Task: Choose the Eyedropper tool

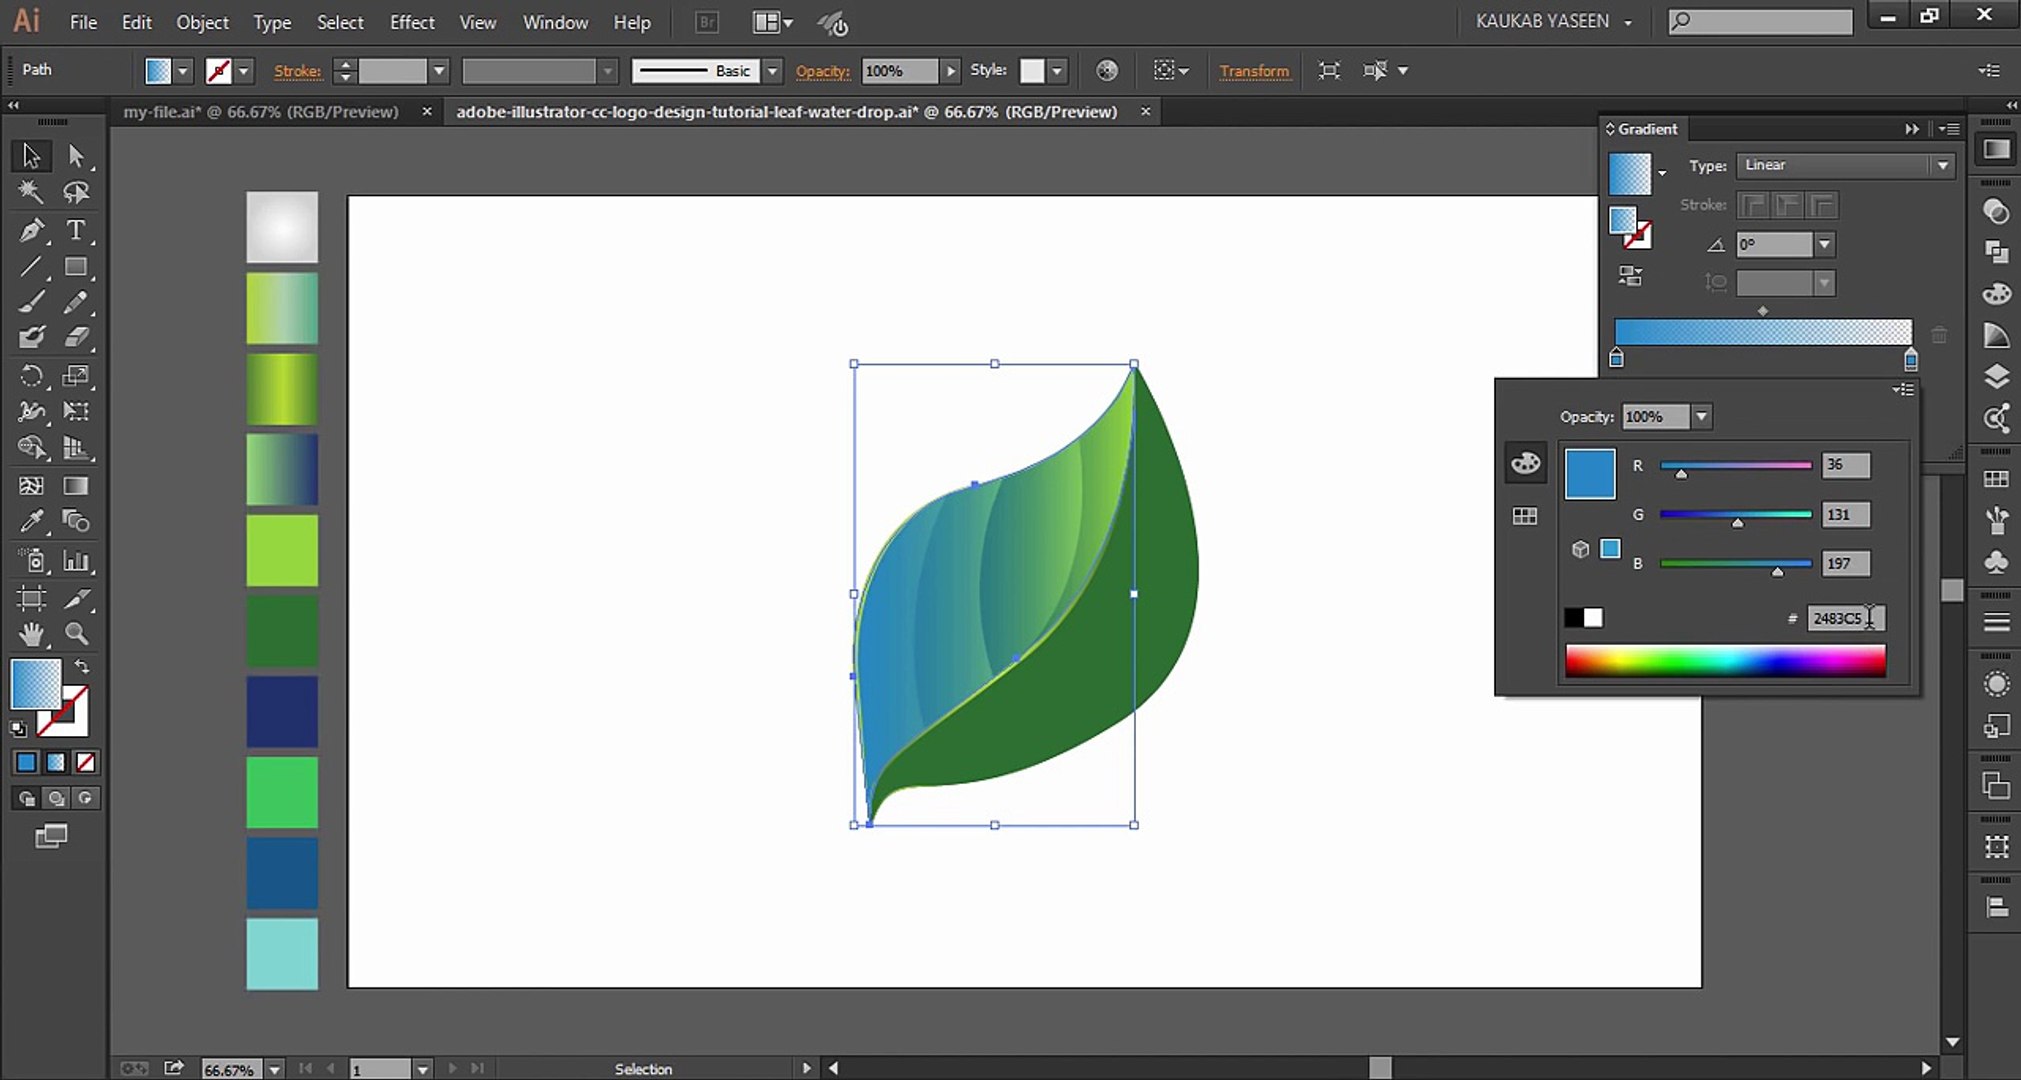Action: coord(31,521)
